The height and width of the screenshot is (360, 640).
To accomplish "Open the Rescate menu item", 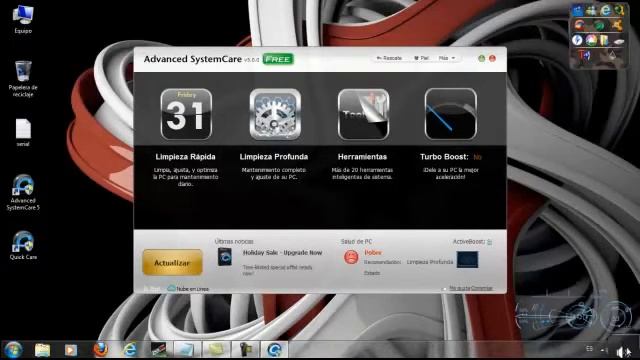I will (x=389, y=58).
